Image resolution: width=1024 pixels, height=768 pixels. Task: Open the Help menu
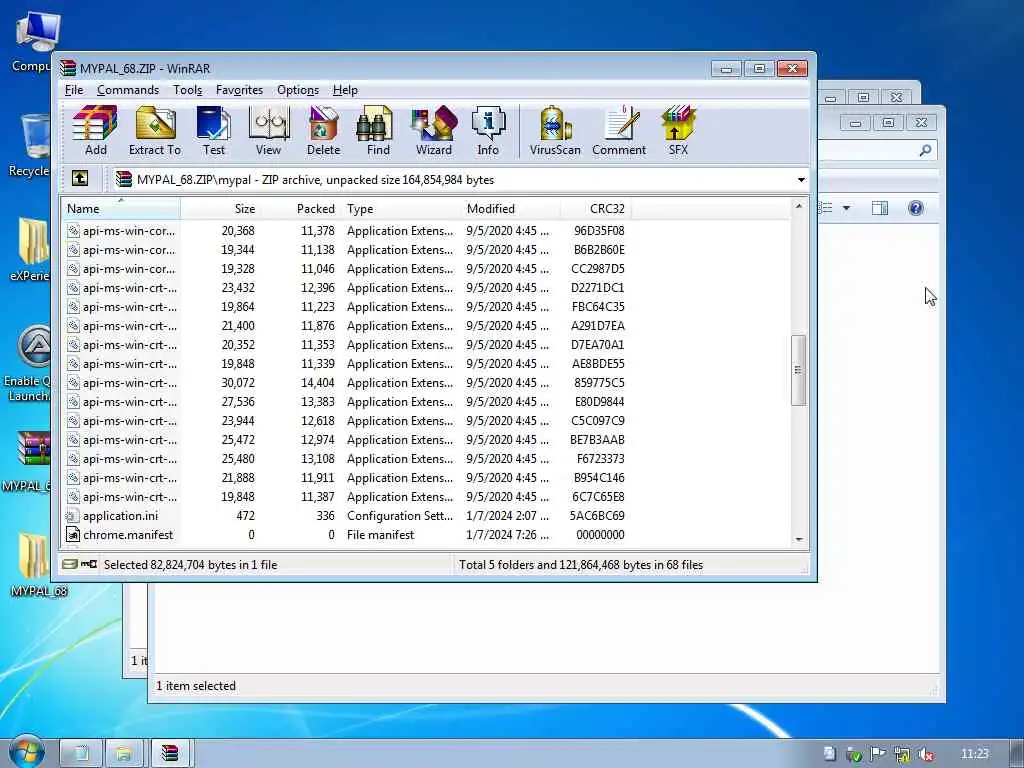(x=345, y=90)
